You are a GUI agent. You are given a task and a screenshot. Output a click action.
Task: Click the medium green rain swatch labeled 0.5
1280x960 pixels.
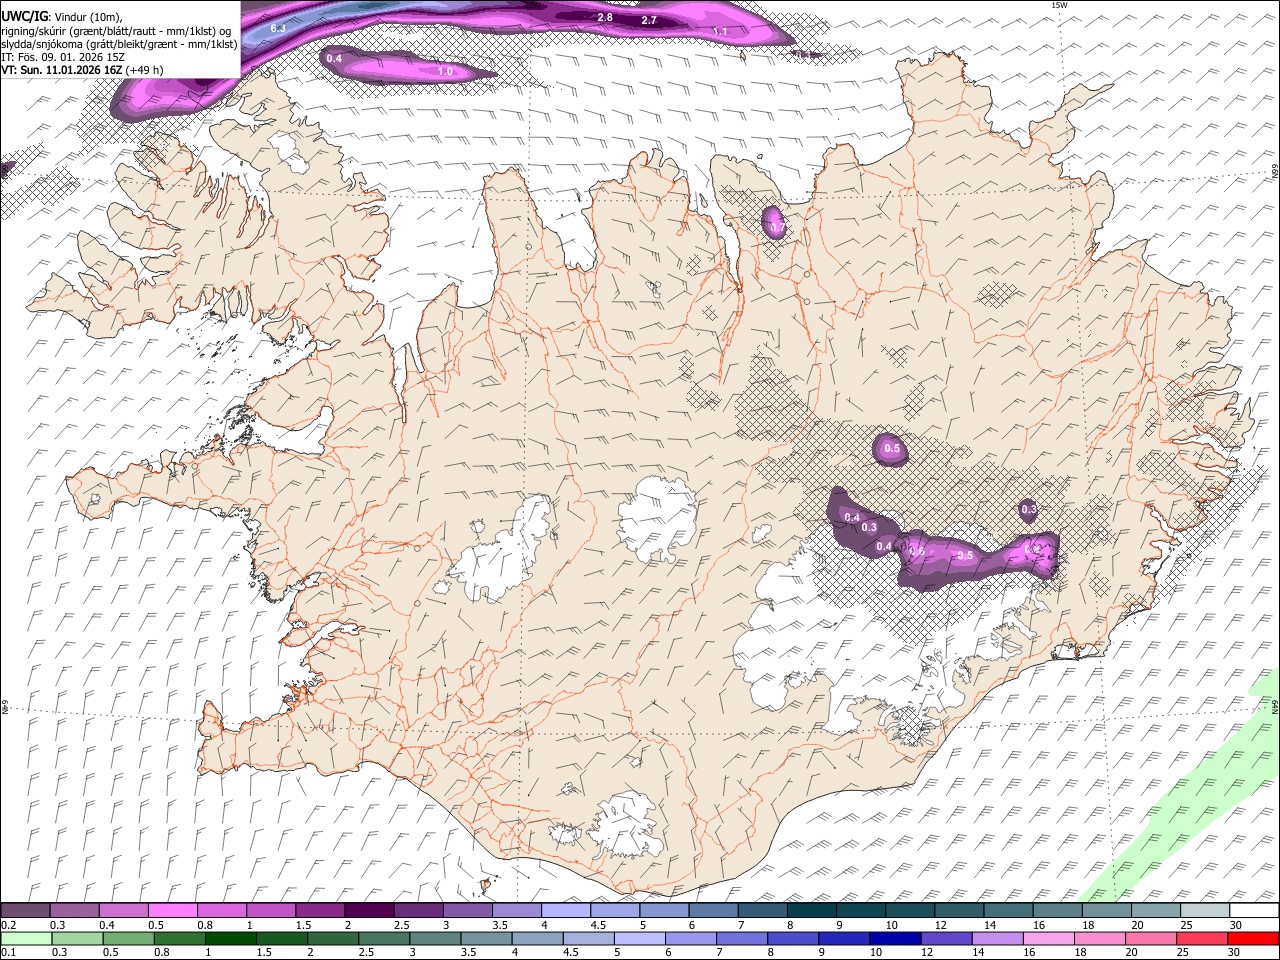(x=127, y=938)
